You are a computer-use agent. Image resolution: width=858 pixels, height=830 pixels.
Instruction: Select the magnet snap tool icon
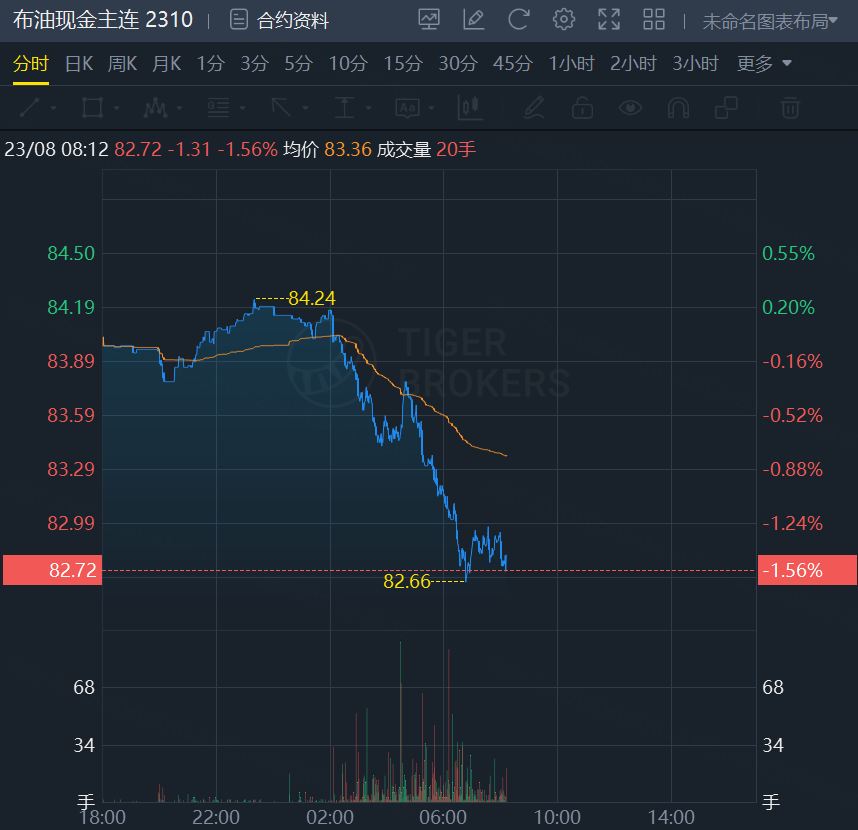[678, 107]
